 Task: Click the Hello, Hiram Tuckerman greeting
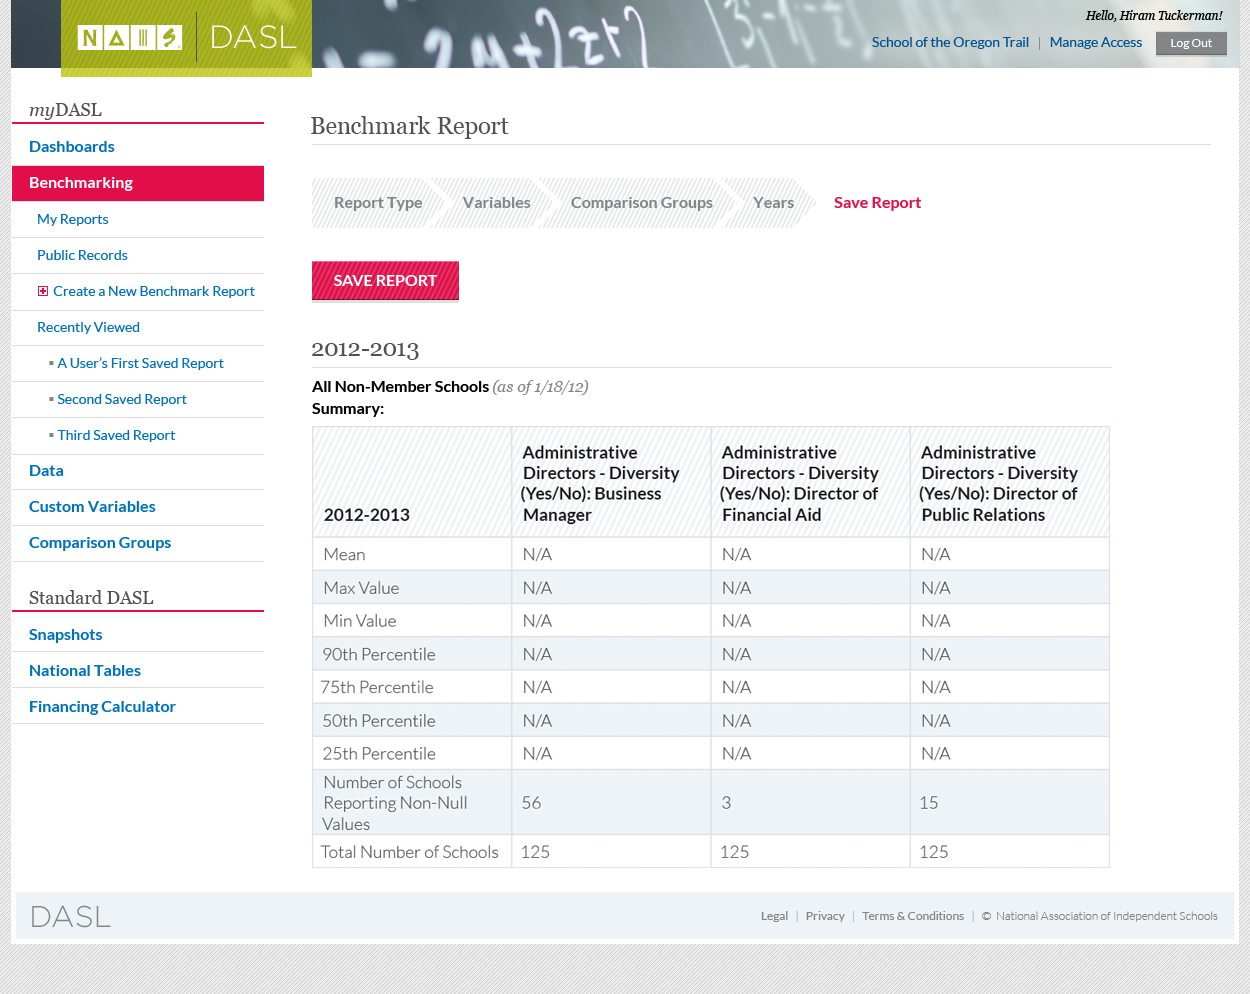[x=1154, y=16]
